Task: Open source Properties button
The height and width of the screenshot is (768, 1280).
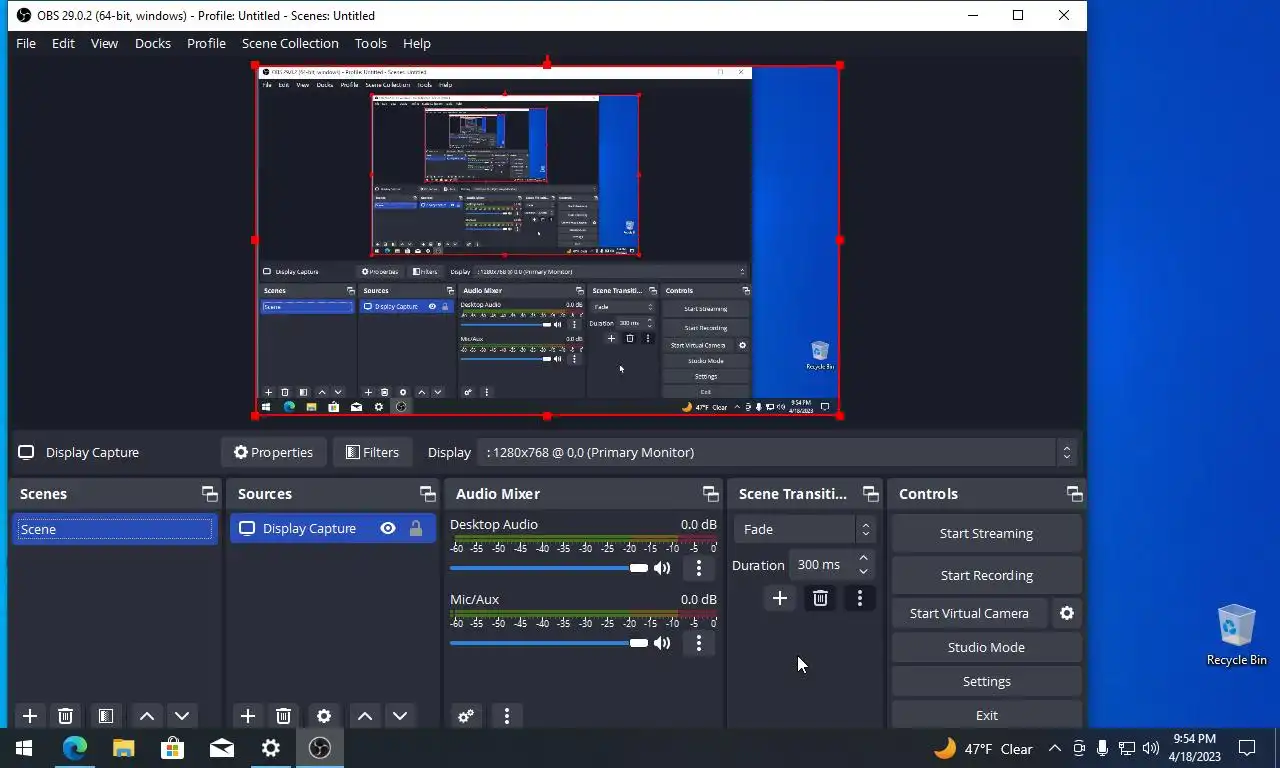Action: (274, 452)
